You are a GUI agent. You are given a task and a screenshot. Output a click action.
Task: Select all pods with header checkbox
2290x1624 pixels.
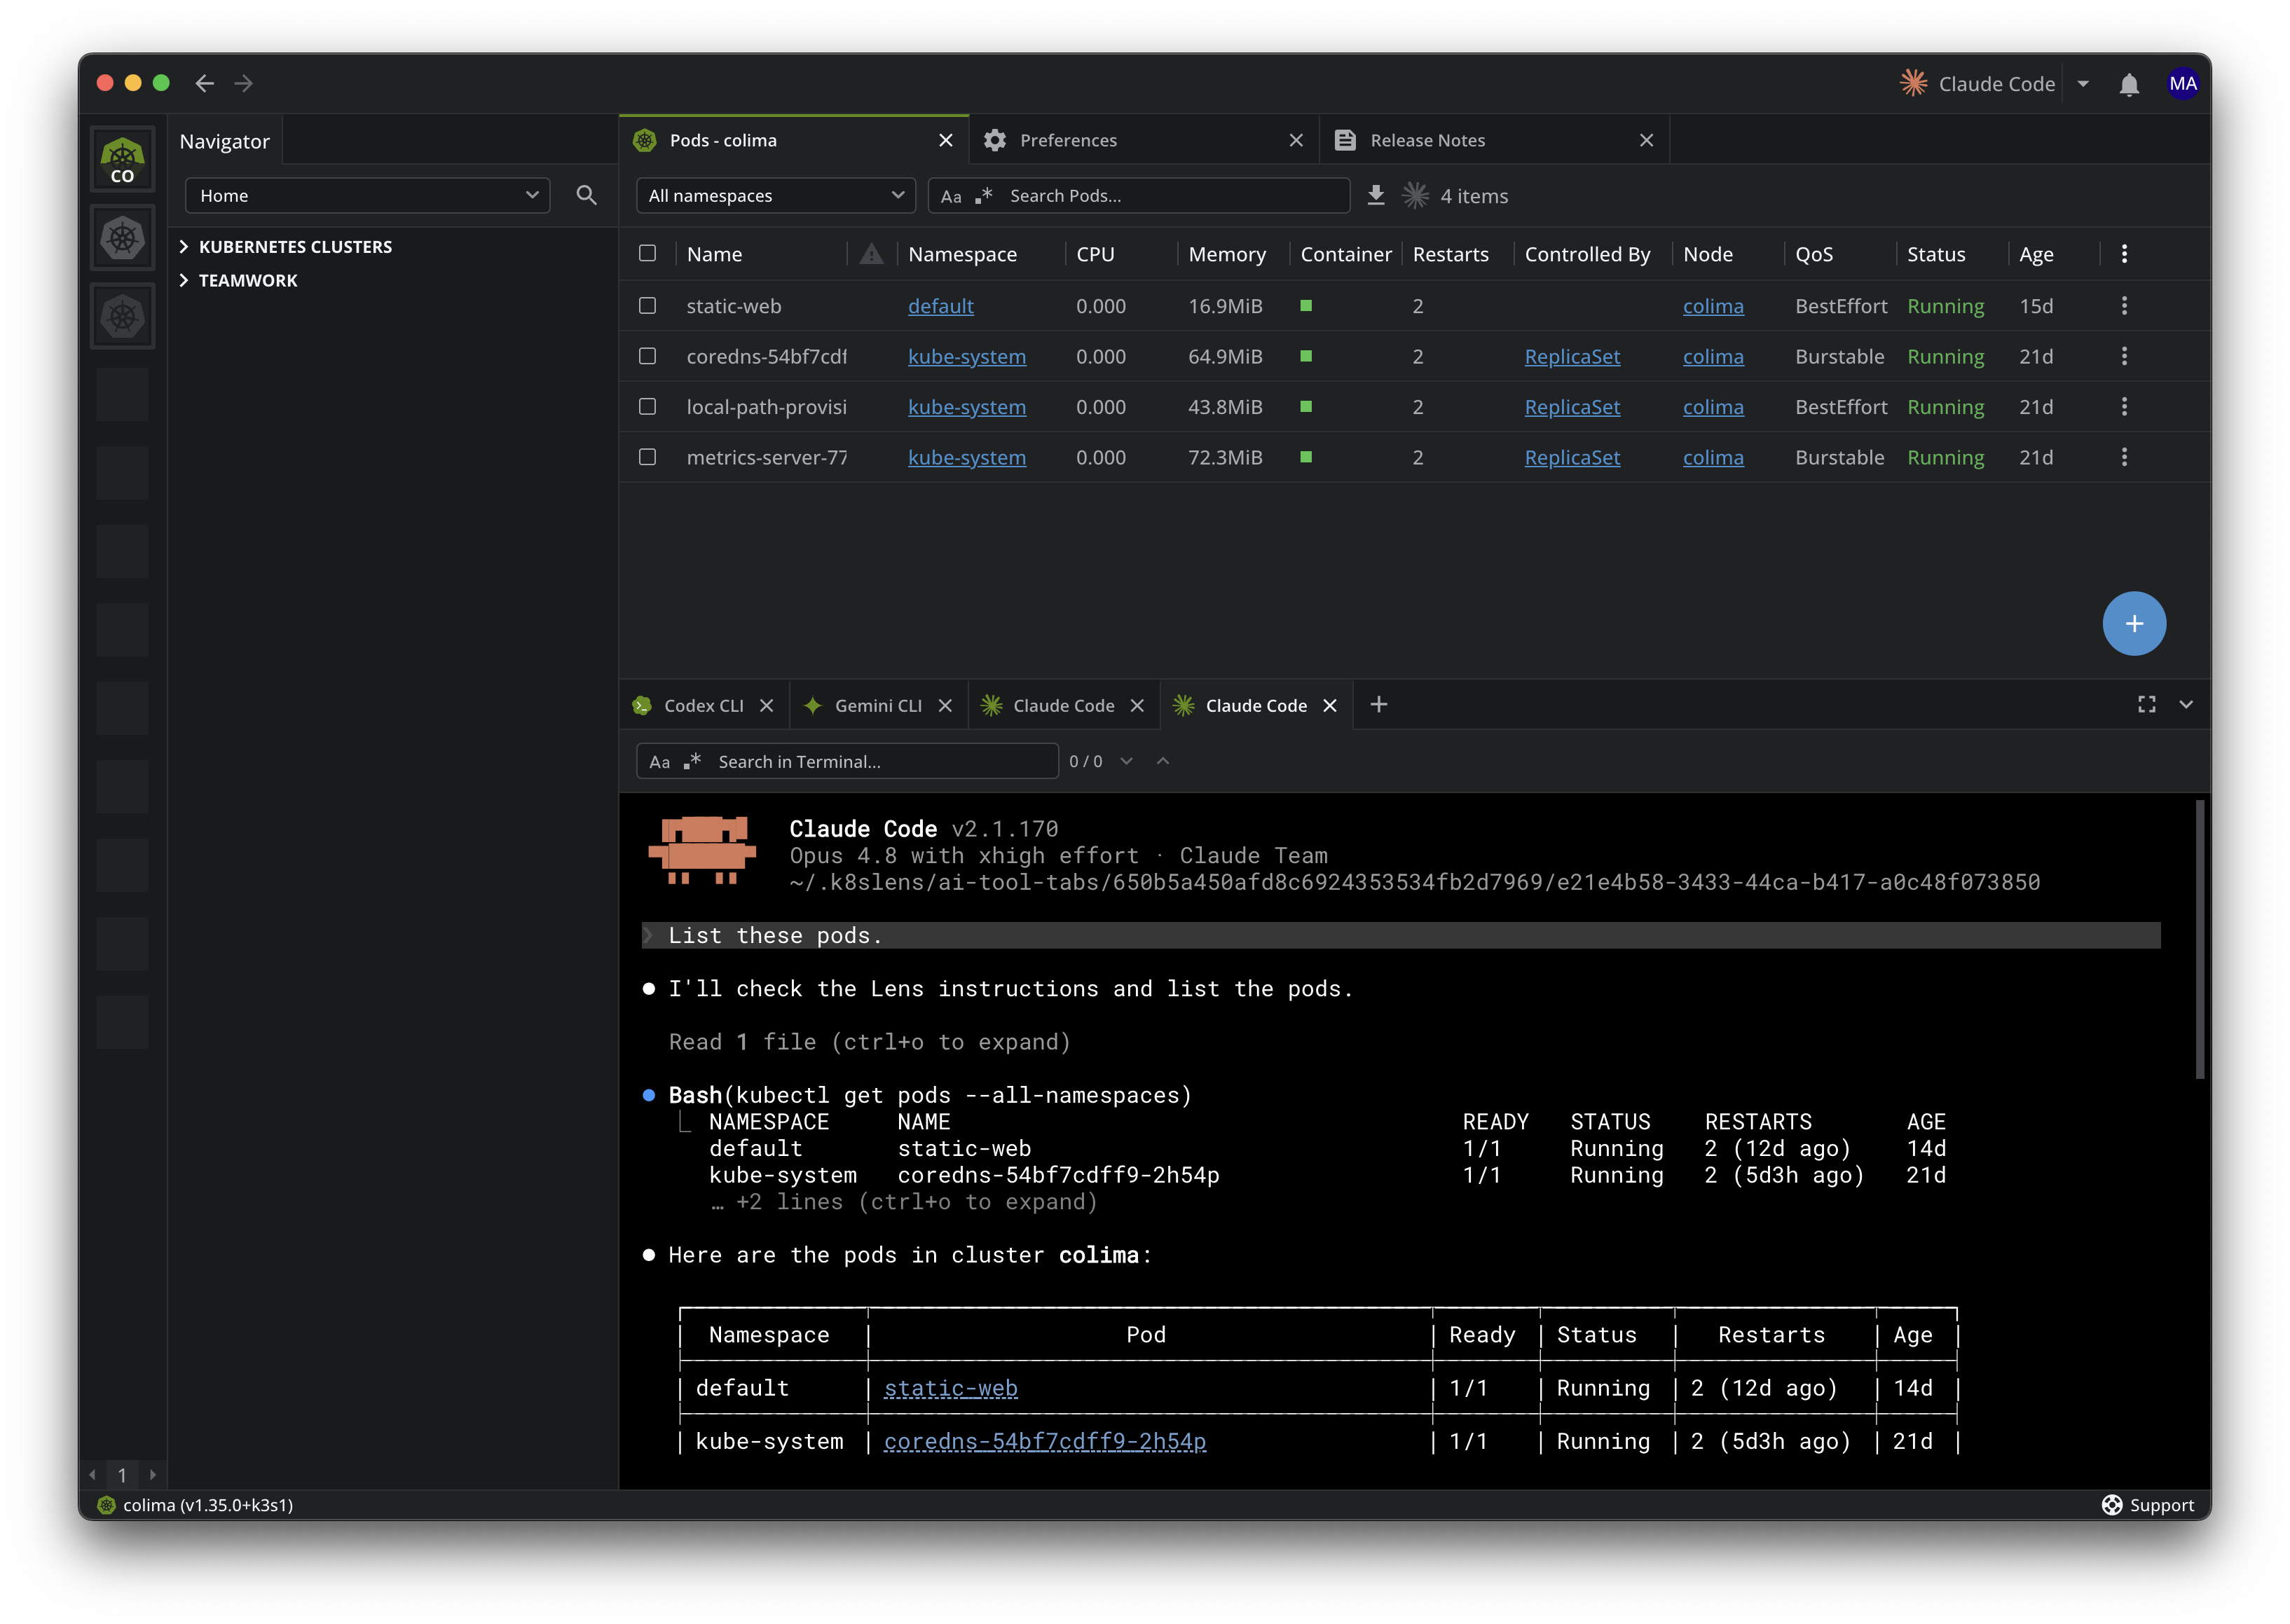click(647, 254)
